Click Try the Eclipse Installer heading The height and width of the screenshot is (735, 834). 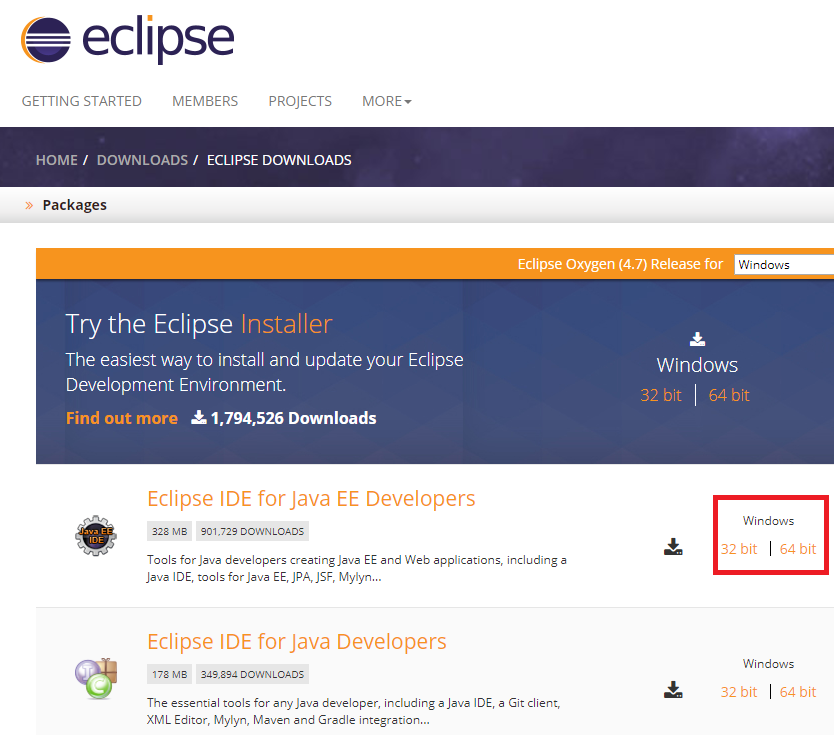[199, 324]
